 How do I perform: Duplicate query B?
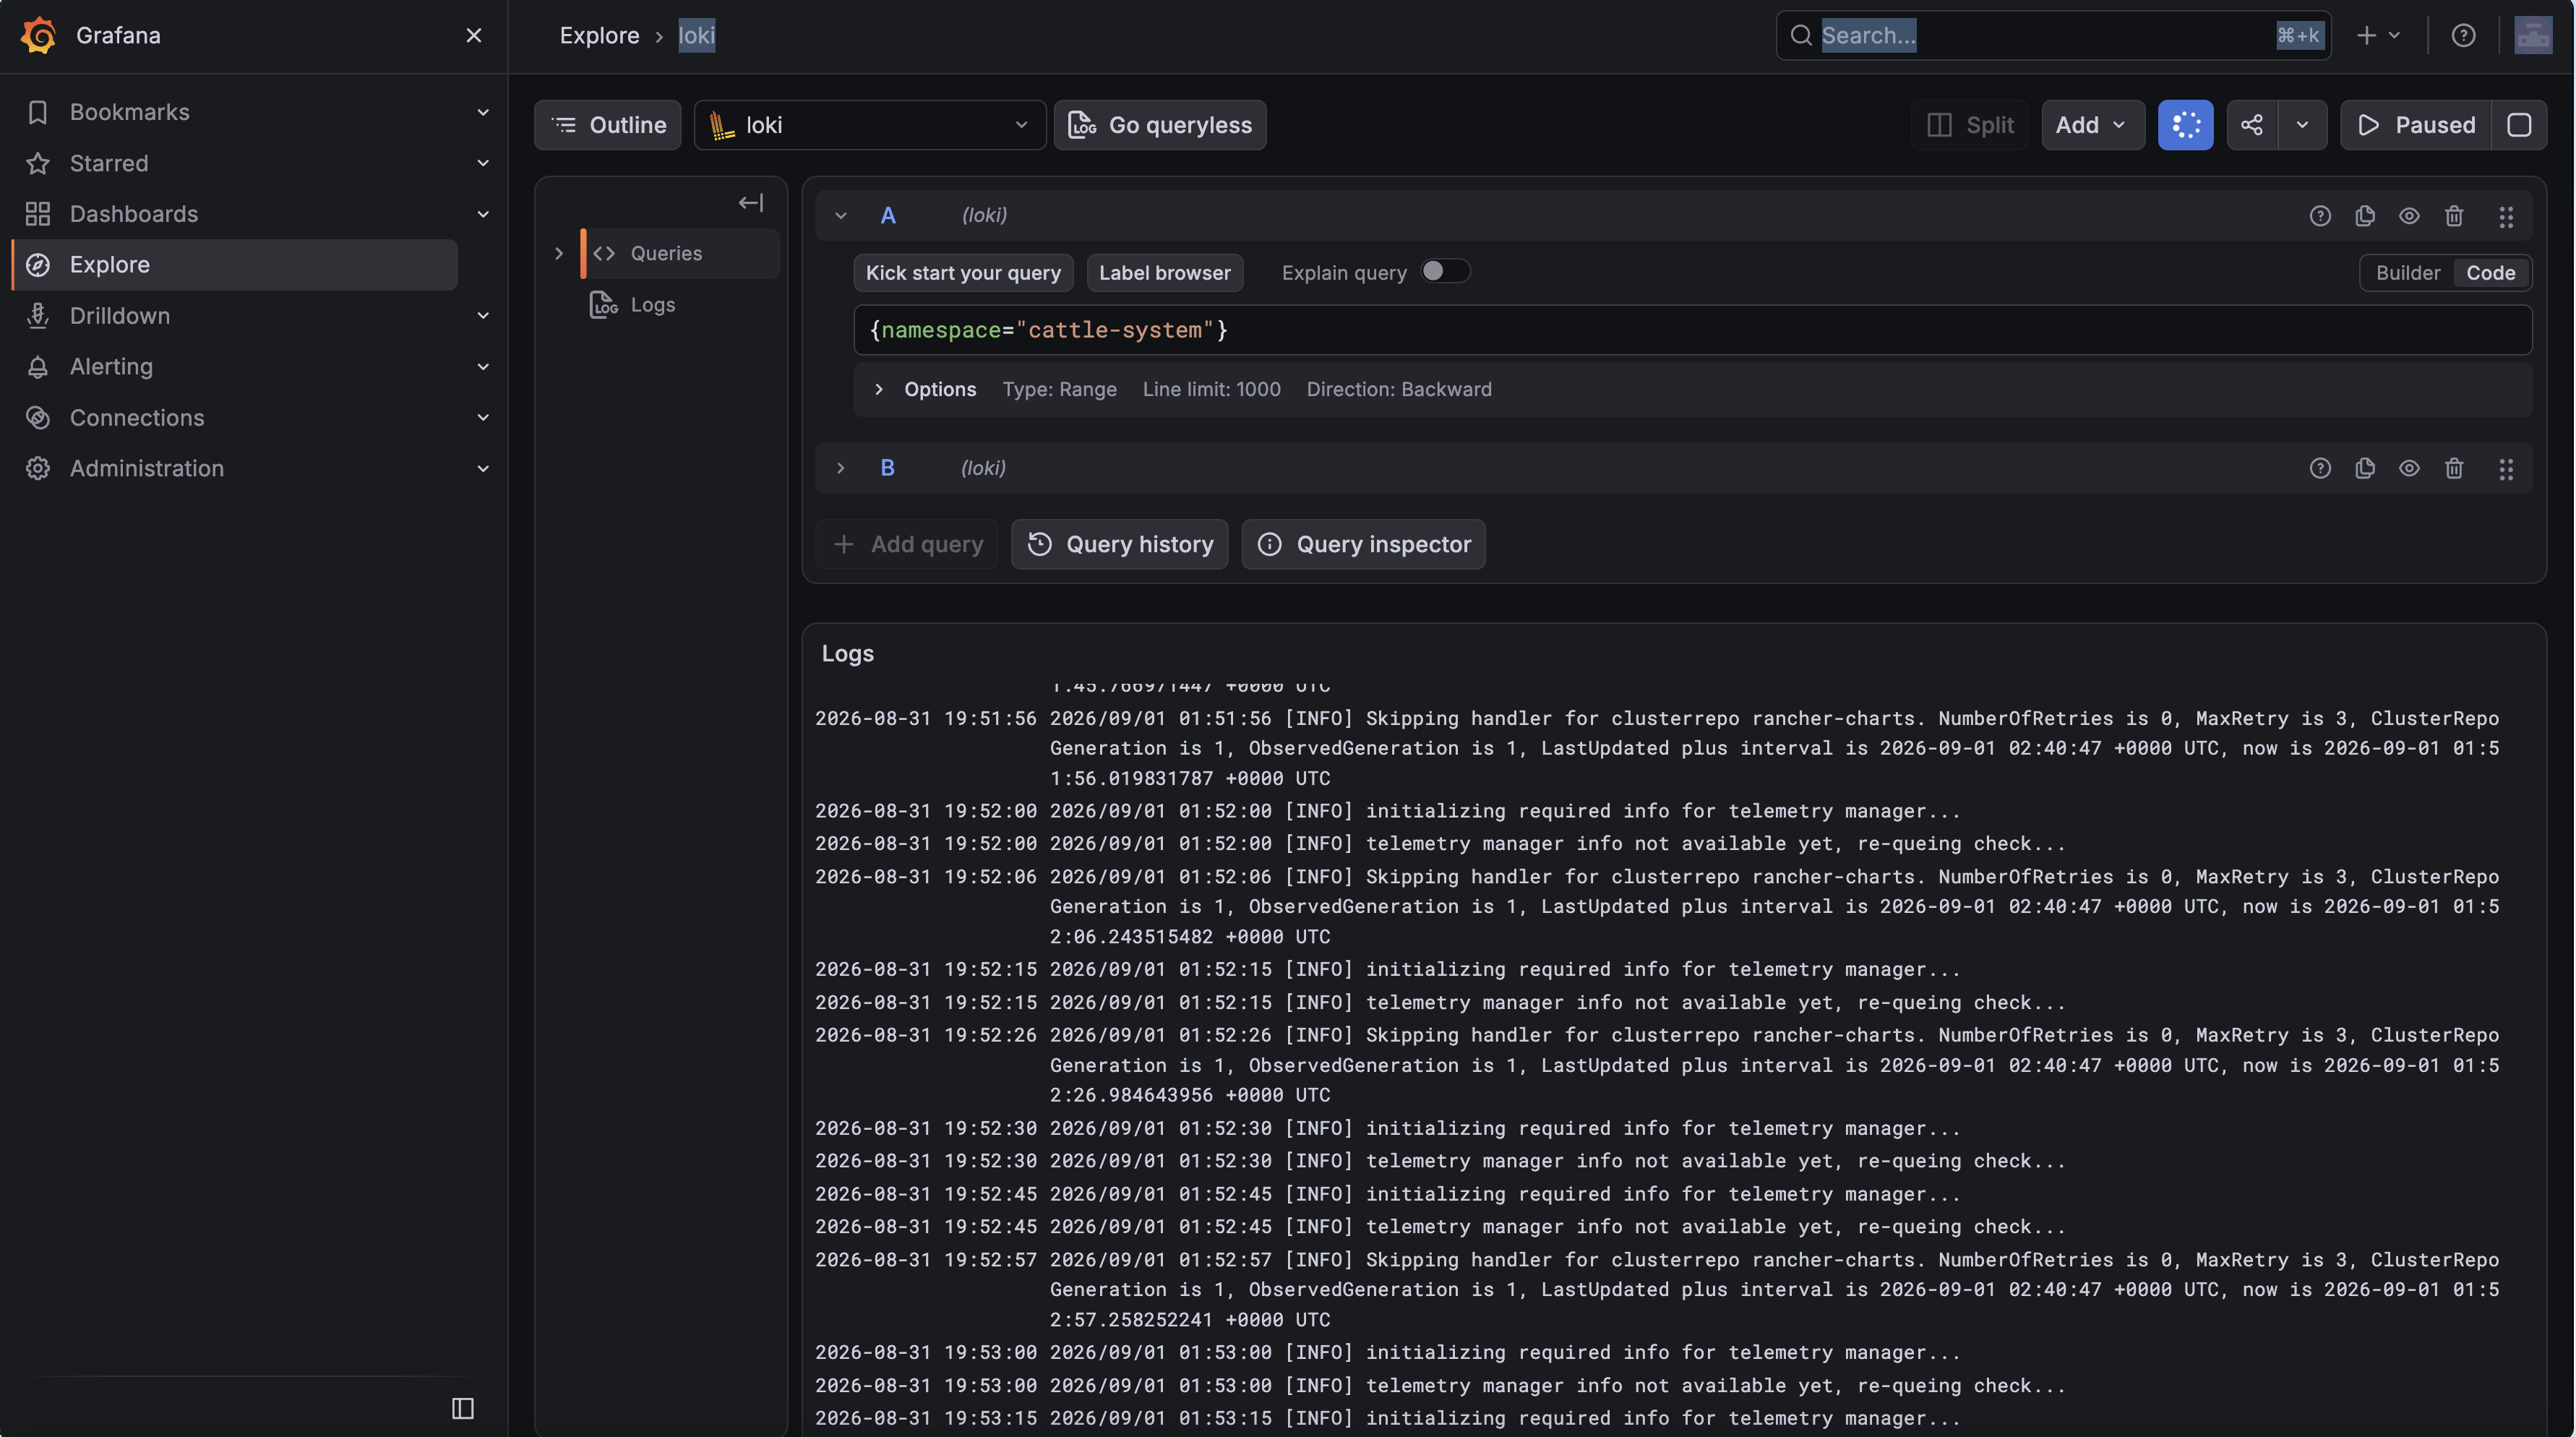point(2365,468)
